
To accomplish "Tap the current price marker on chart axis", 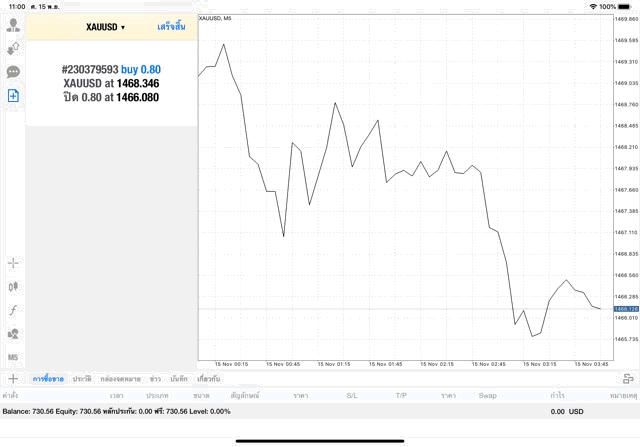I will click(626, 309).
